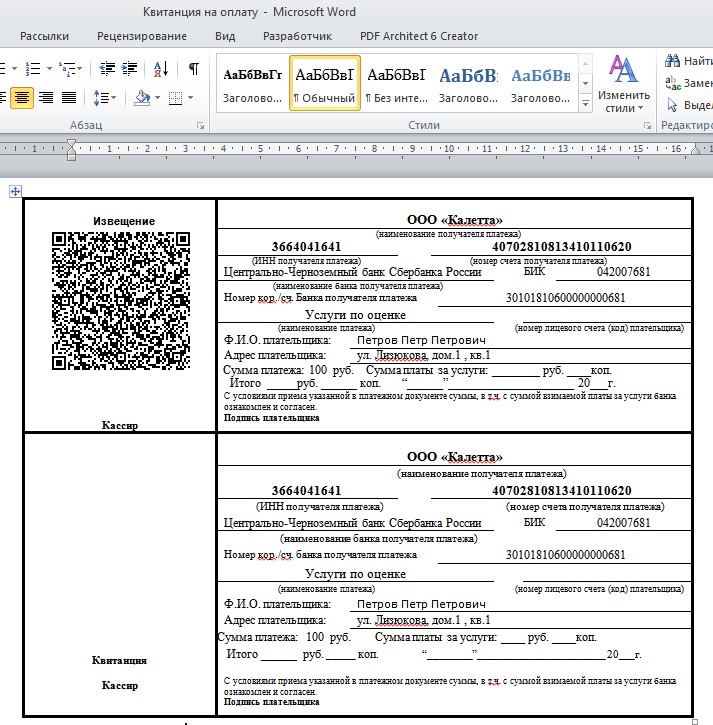Apply large blue АаБбВ: heading style
The height and width of the screenshot is (725, 713).
(x=468, y=83)
